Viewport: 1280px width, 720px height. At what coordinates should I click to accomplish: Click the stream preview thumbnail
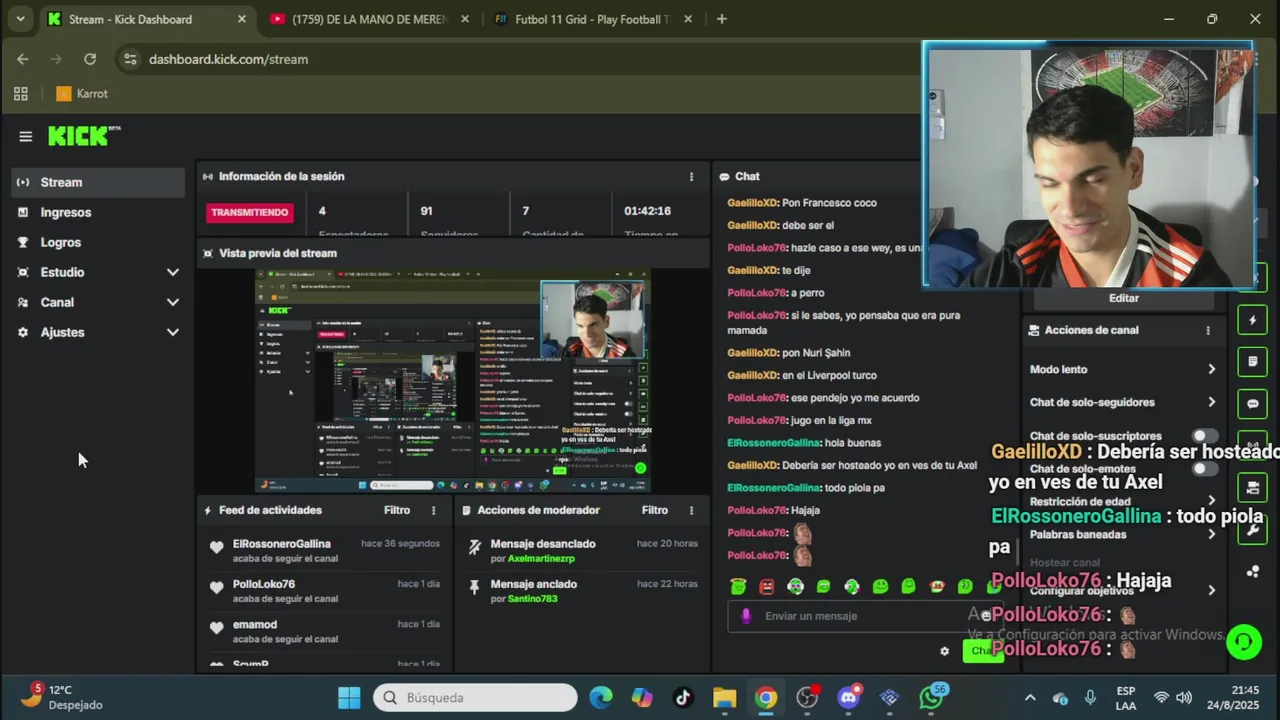[452, 381]
